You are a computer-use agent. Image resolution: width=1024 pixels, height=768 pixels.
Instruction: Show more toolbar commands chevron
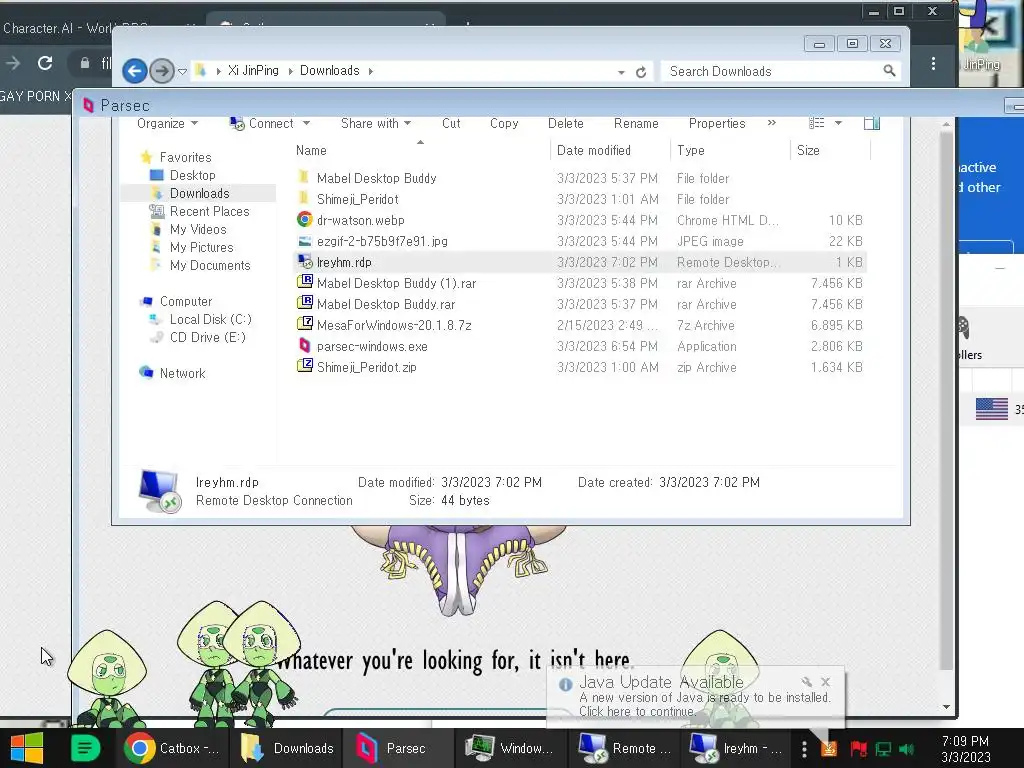click(x=772, y=123)
